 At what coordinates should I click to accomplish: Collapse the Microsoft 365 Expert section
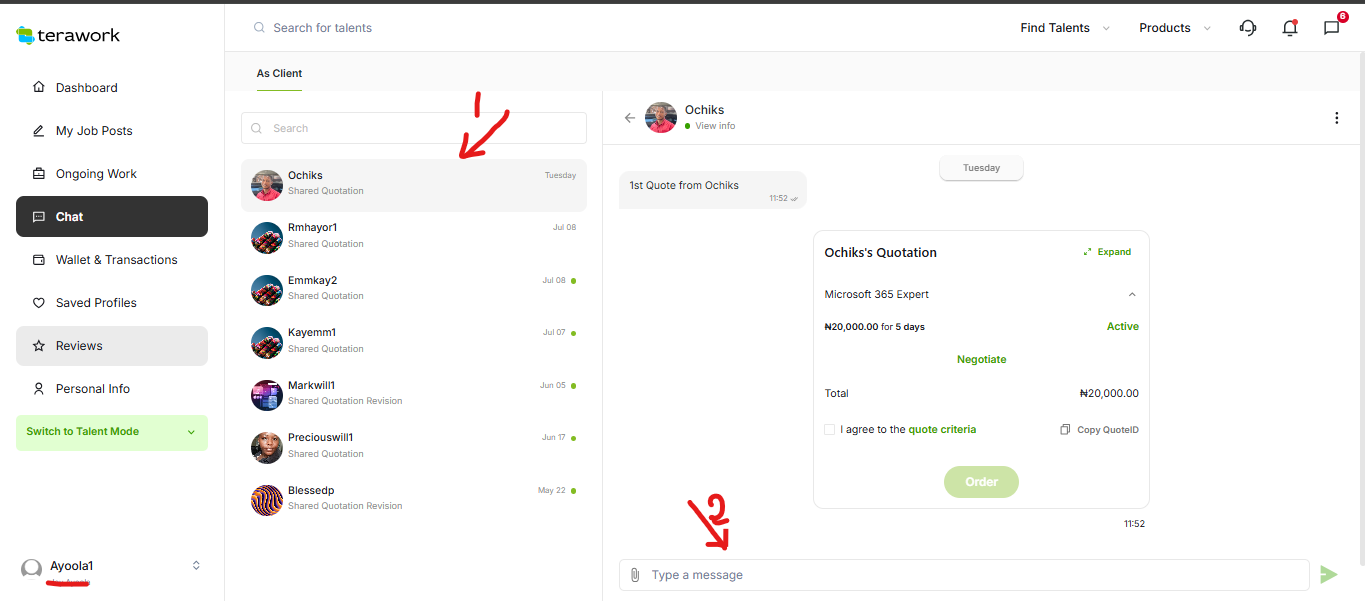pyautogui.click(x=1132, y=295)
